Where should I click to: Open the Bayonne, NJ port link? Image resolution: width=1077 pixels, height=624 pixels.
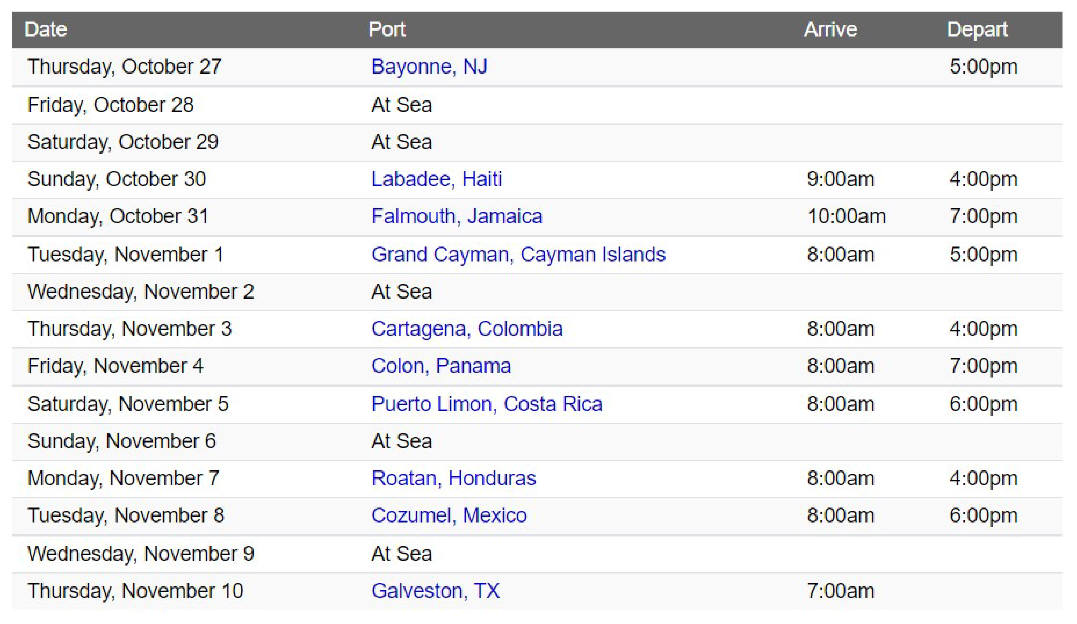[x=429, y=67]
